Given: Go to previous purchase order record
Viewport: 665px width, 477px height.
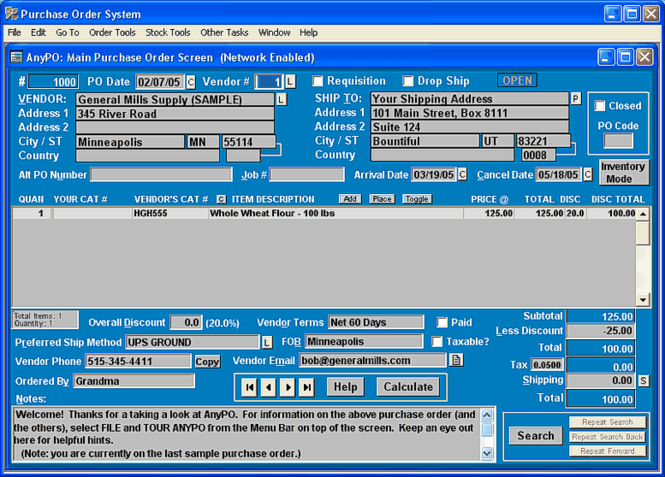Looking at the screenshot, I should [268, 387].
